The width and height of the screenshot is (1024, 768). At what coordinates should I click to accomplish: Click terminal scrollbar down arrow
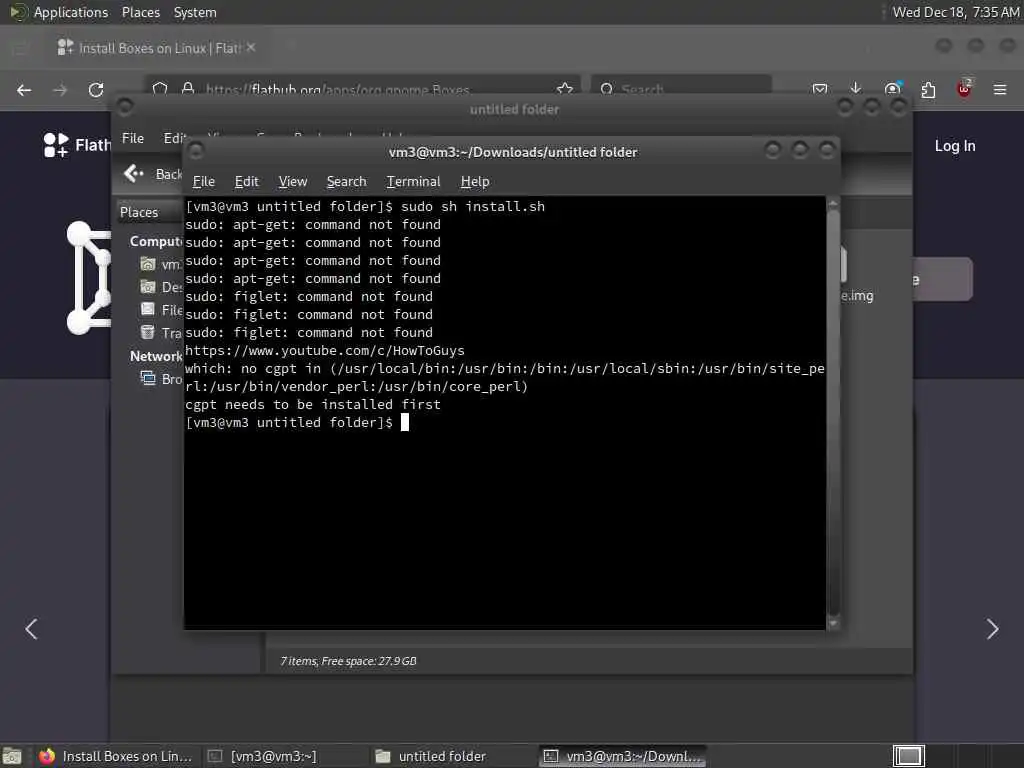point(833,624)
